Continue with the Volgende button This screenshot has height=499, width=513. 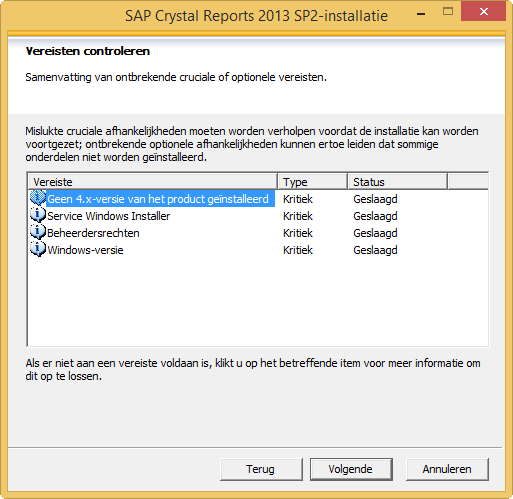351,469
